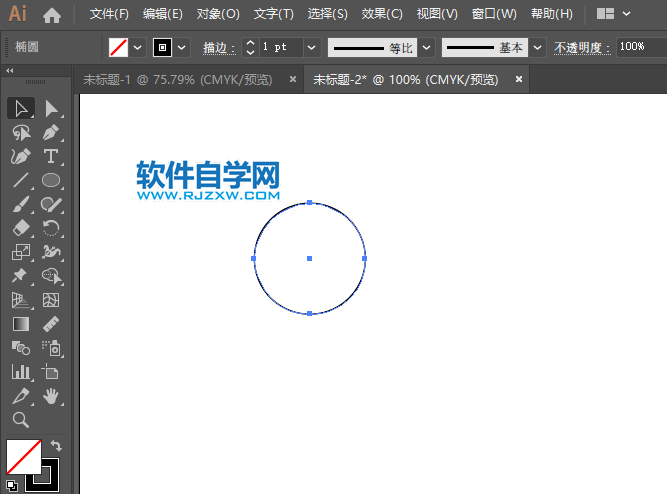Reset to default fill and stroke

coord(12,485)
